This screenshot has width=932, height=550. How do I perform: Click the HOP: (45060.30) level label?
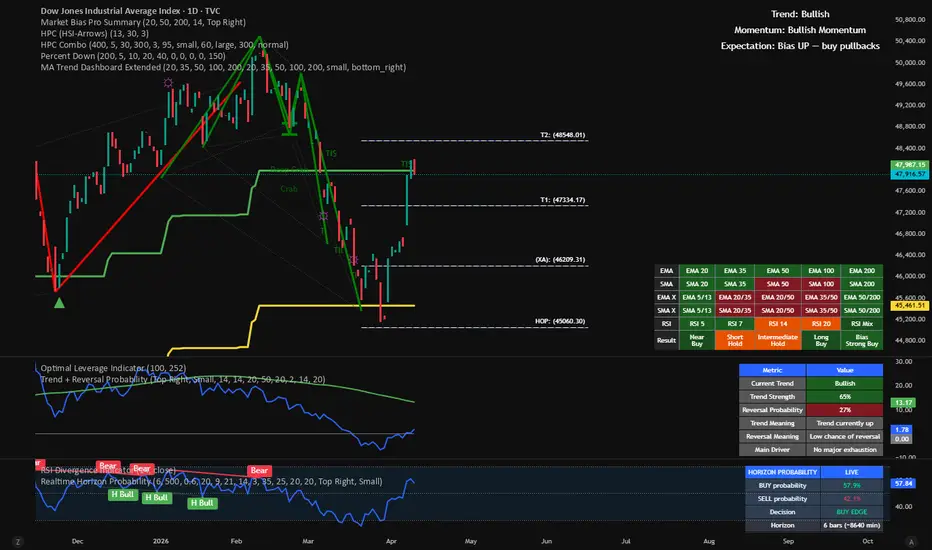pos(560,321)
